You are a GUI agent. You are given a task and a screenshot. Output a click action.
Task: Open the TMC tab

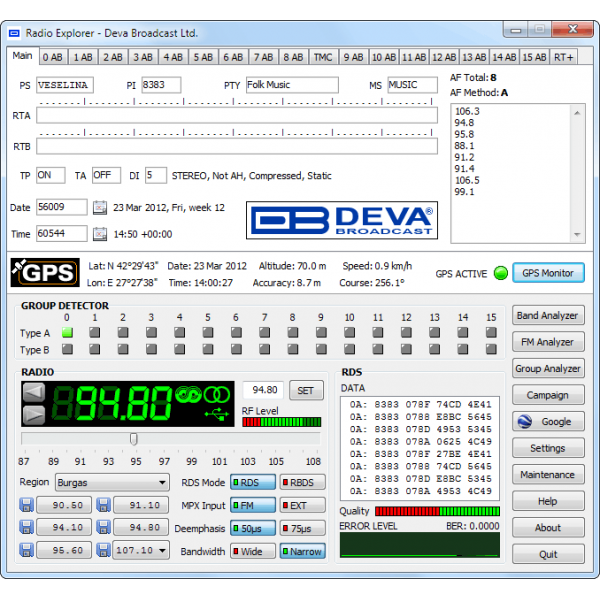[323, 57]
